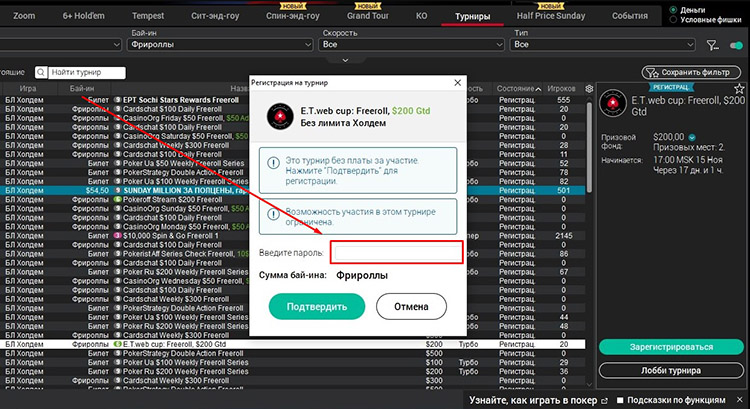The height and width of the screenshot is (409, 750).
Task: Sort by Игроков column header
Action: tap(562, 88)
